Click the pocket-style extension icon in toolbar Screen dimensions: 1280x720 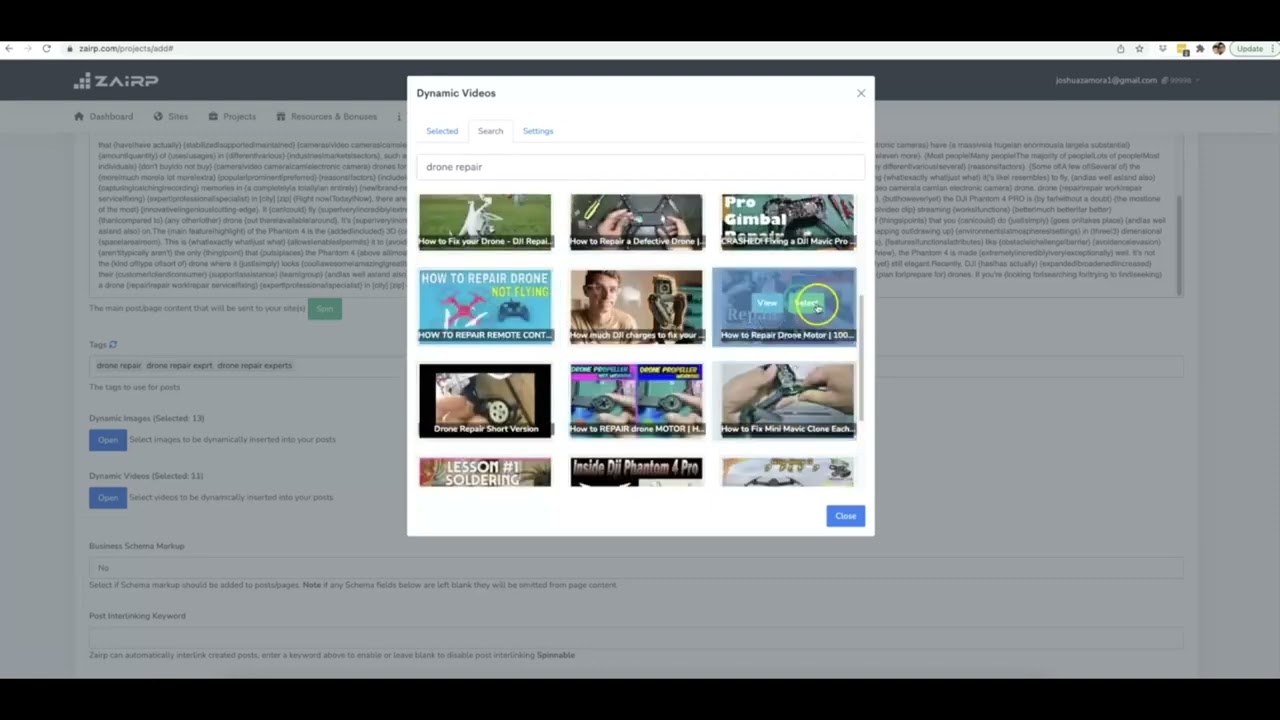coord(1162,48)
